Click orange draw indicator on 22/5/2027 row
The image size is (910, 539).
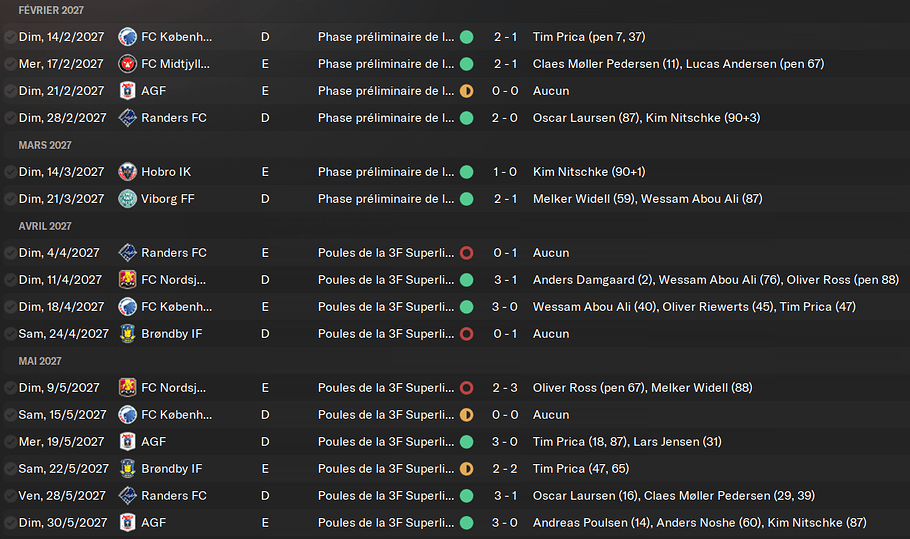(466, 469)
